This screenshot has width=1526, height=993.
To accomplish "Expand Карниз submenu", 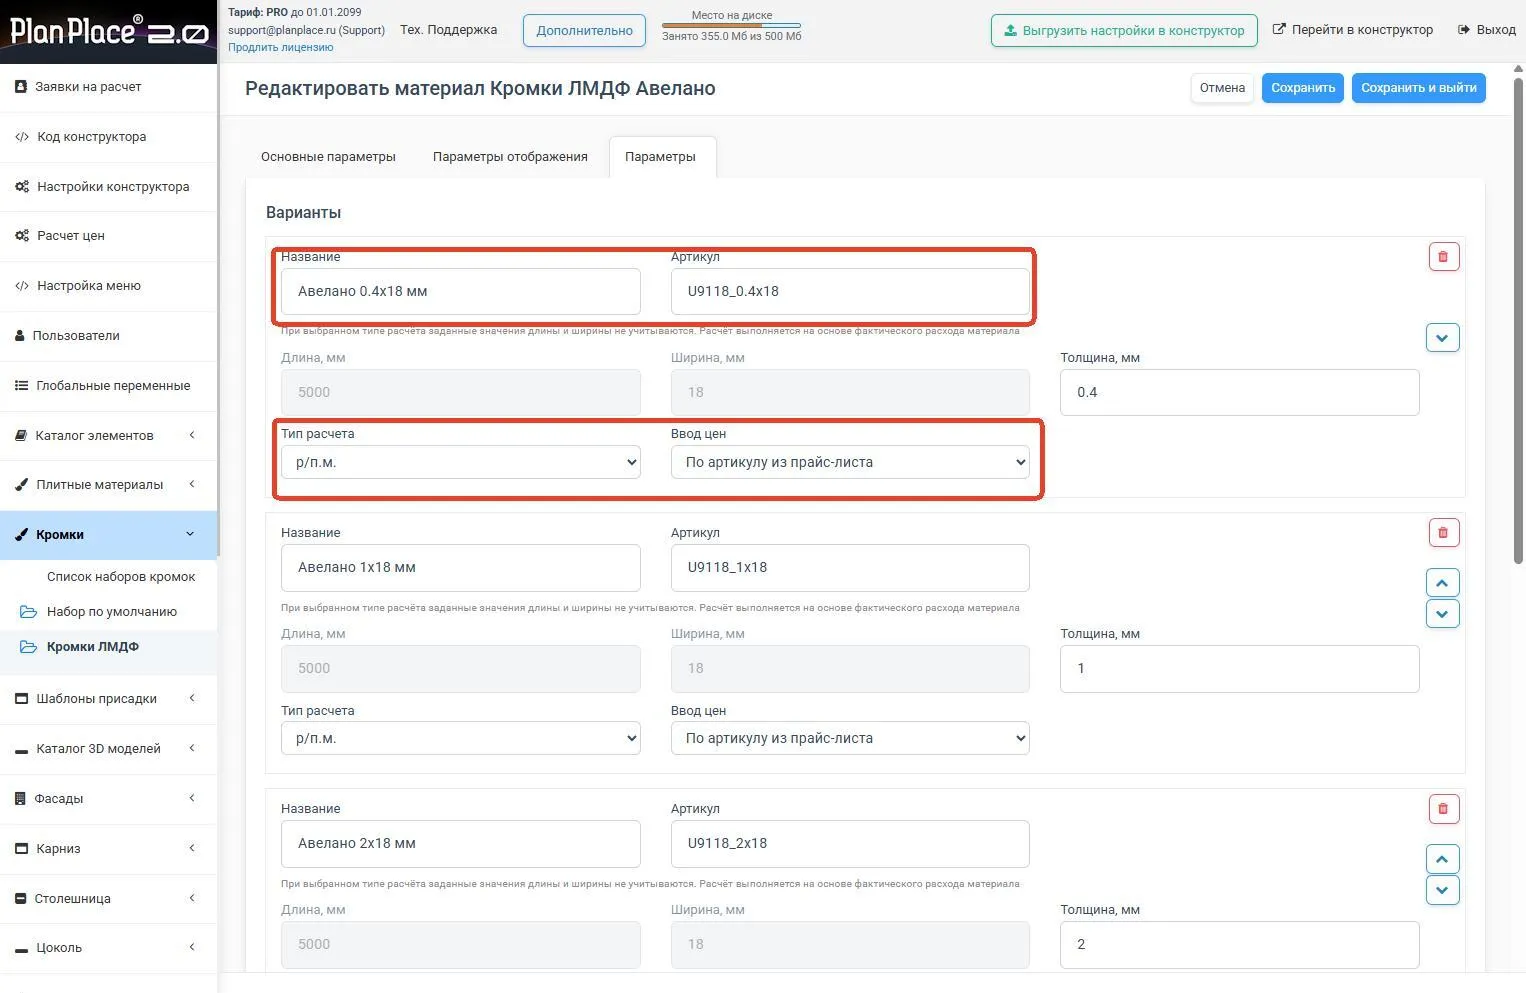I will click(x=108, y=849).
